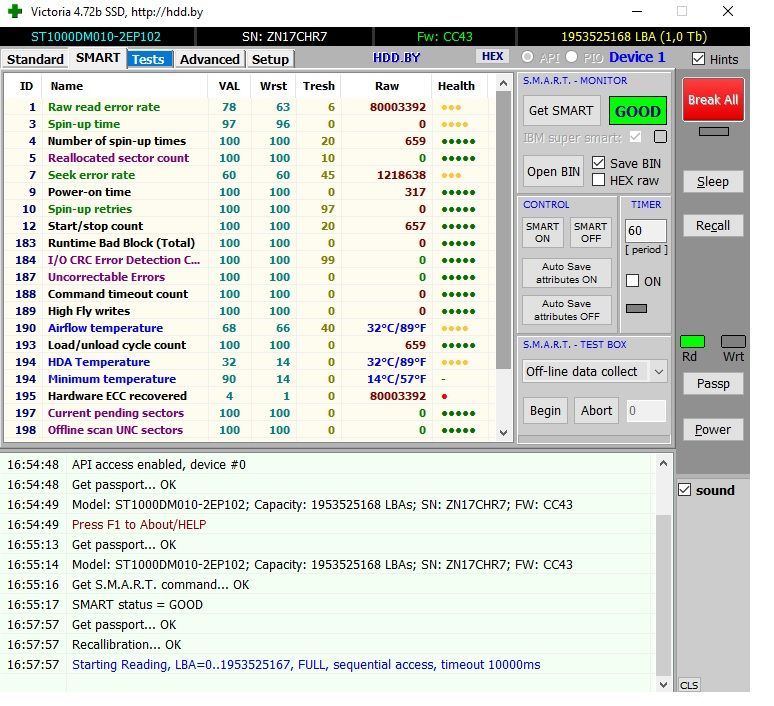Click the green Rd indicator

[x=692, y=342]
